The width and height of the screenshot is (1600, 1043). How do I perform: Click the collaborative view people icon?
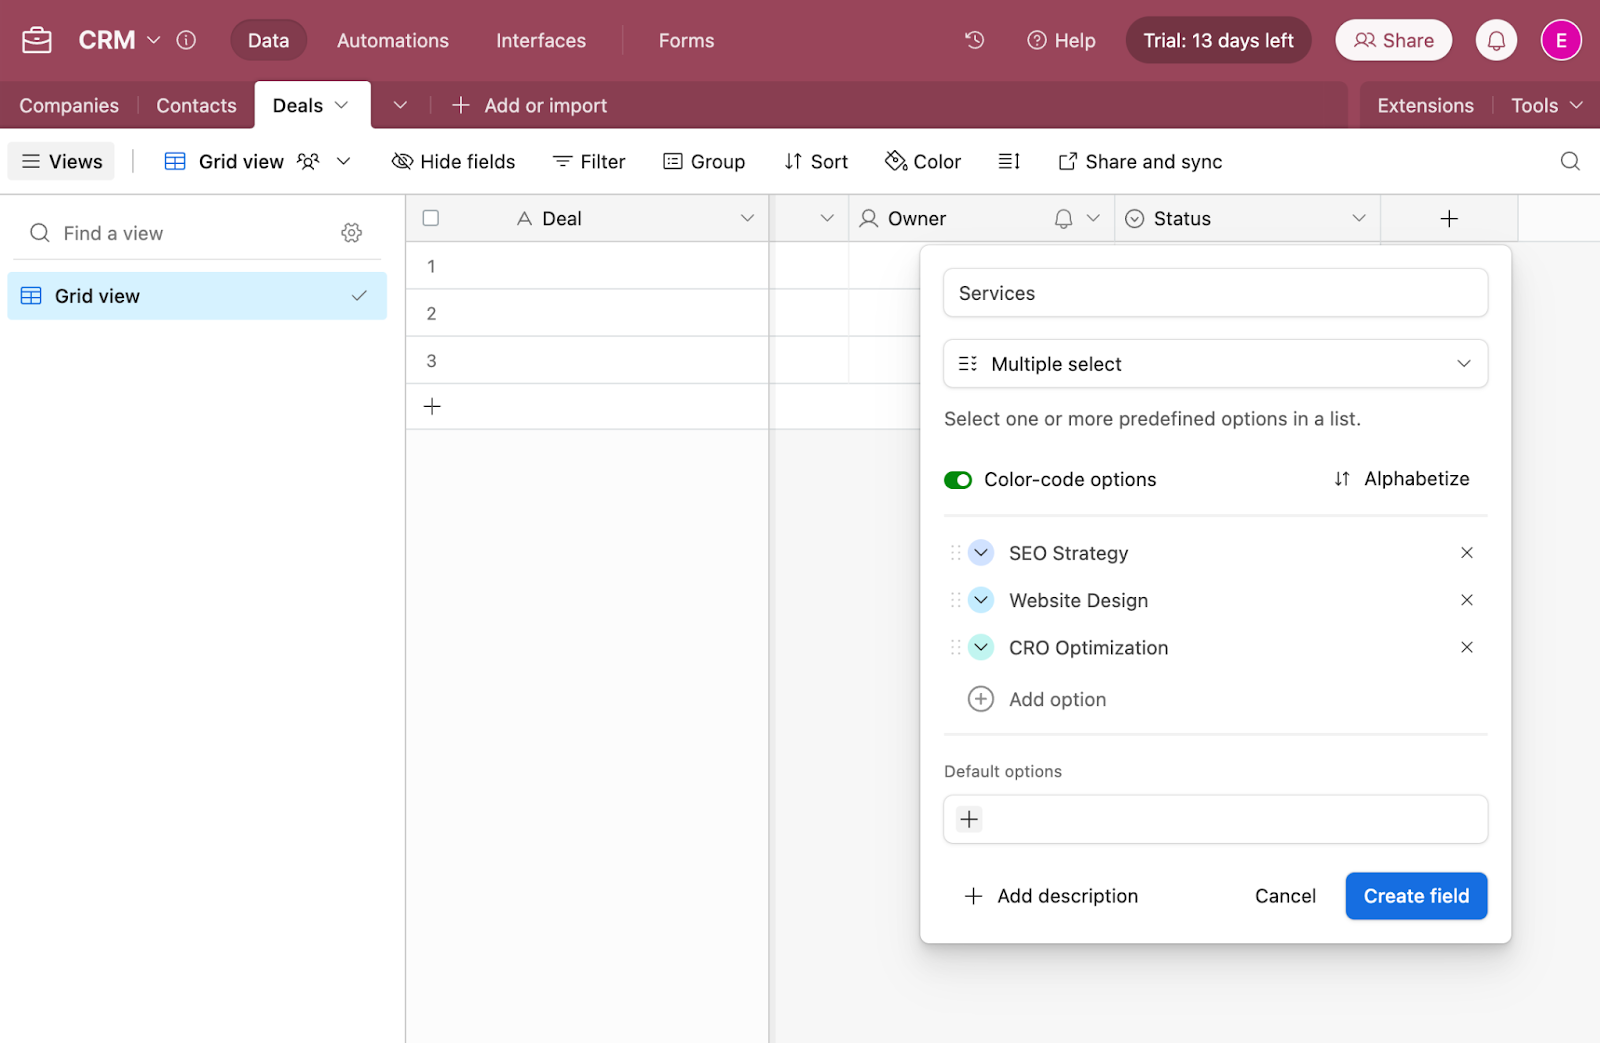[x=308, y=161]
